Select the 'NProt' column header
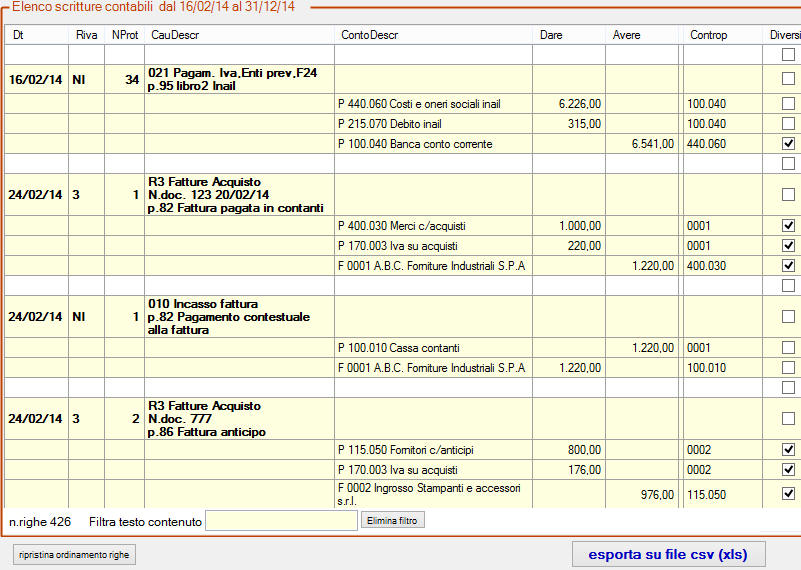 (x=124, y=35)
